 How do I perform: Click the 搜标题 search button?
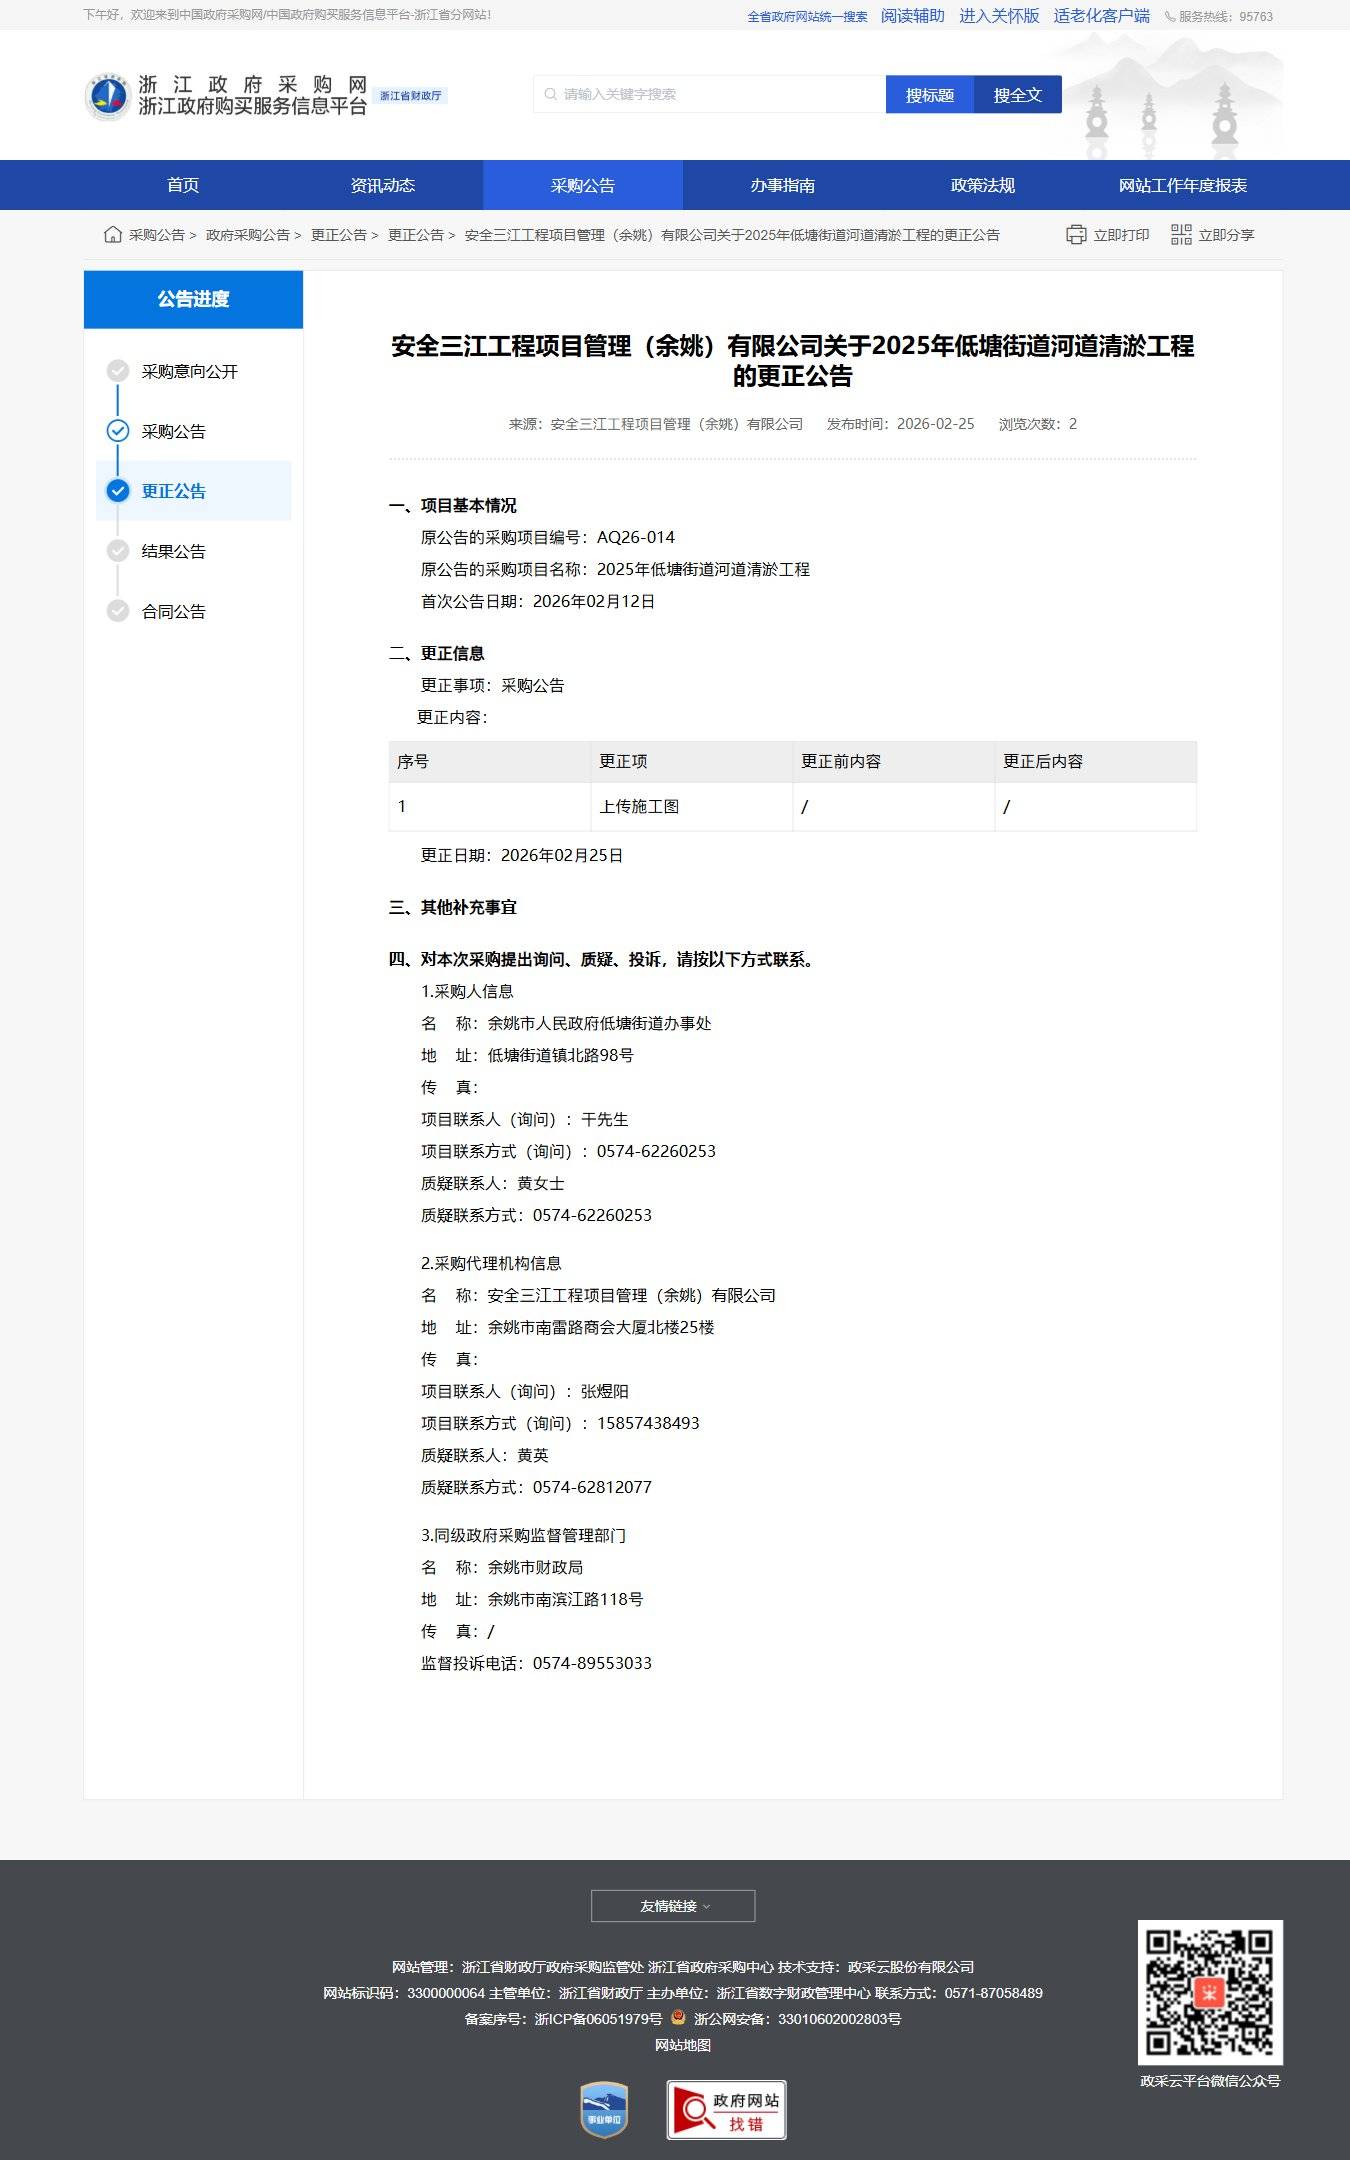pyautogui.click(x=929, y=95)
